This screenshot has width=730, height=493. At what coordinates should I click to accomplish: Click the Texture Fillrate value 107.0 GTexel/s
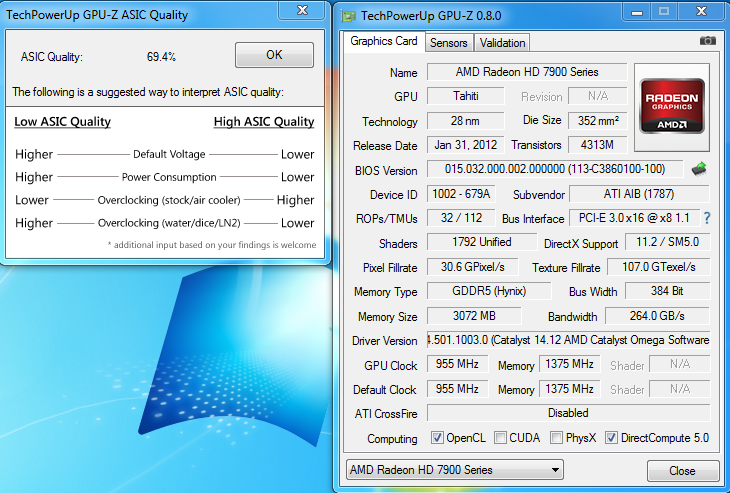pos(659,267)
